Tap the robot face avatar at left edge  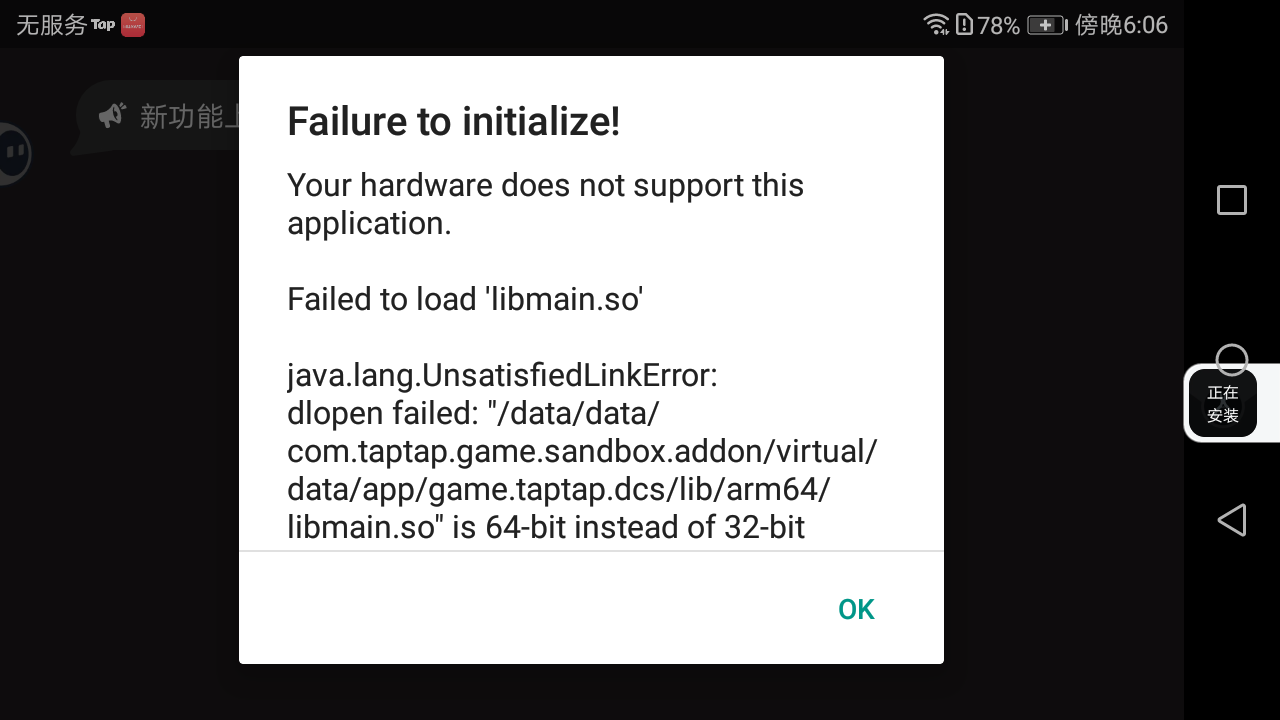pos(13,154)
